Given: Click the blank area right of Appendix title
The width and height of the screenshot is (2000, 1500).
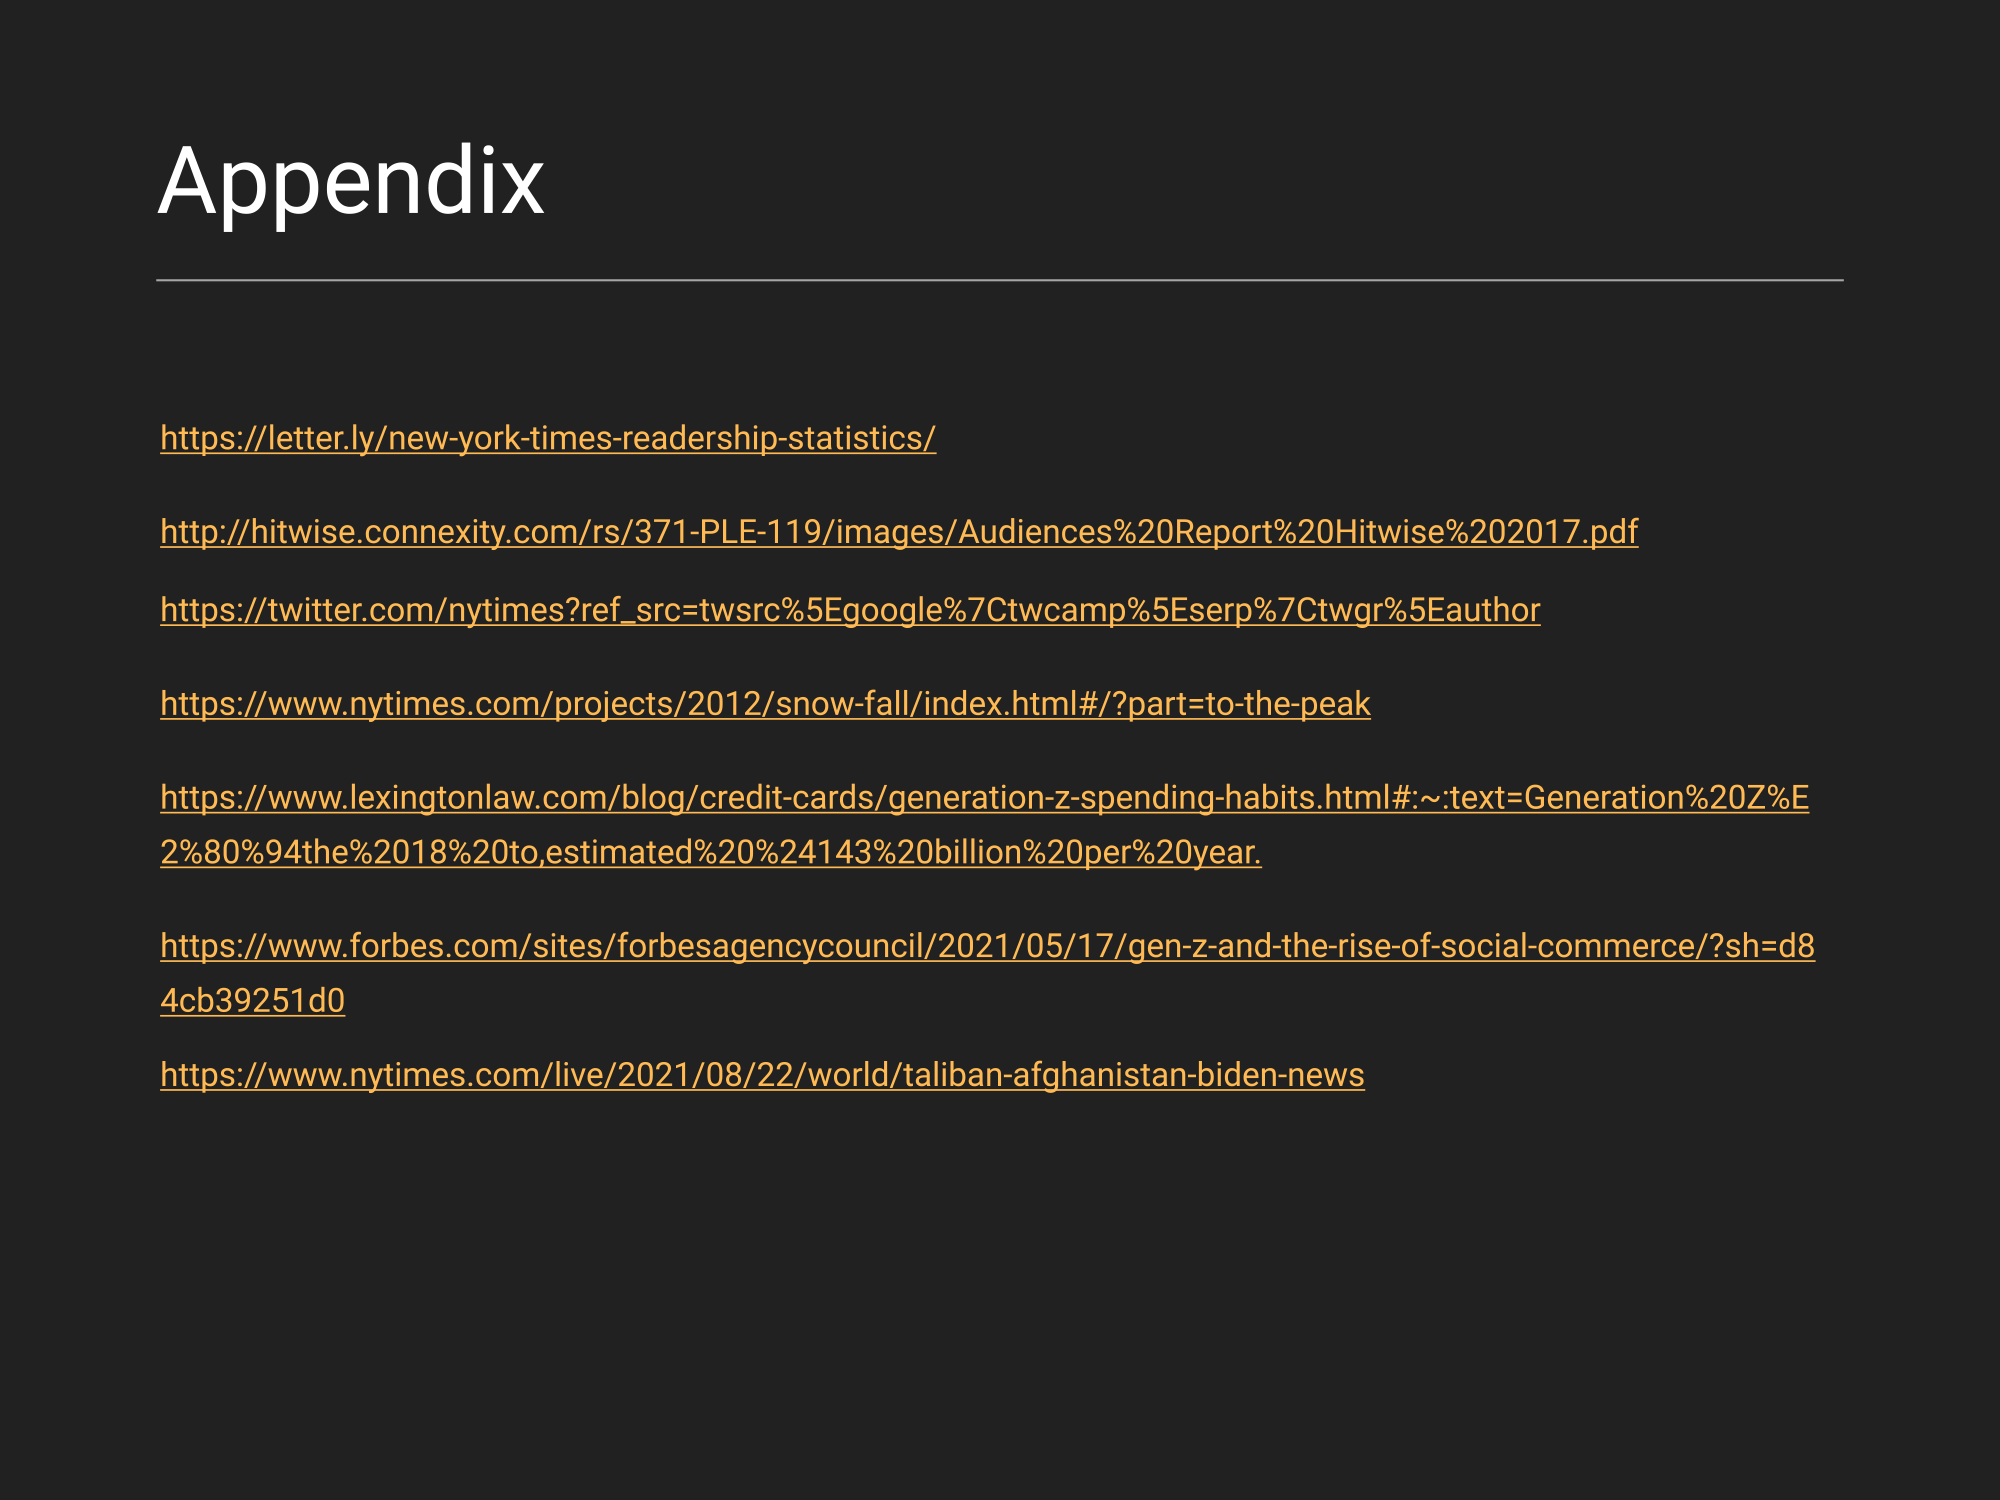Looking at the screenshot, I should pyautogui.click(x=1200, y=181).
